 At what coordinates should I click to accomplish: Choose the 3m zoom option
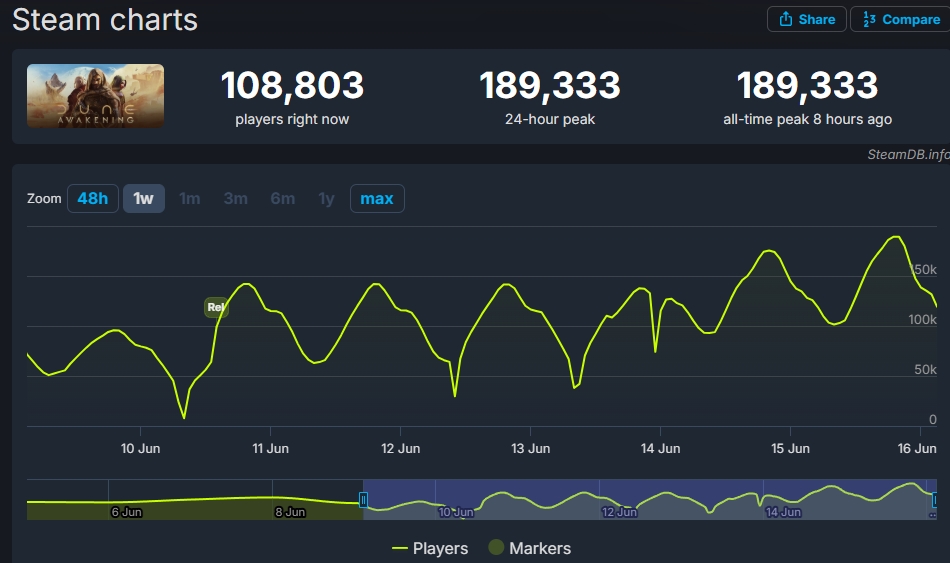click(x=236, y=198)
